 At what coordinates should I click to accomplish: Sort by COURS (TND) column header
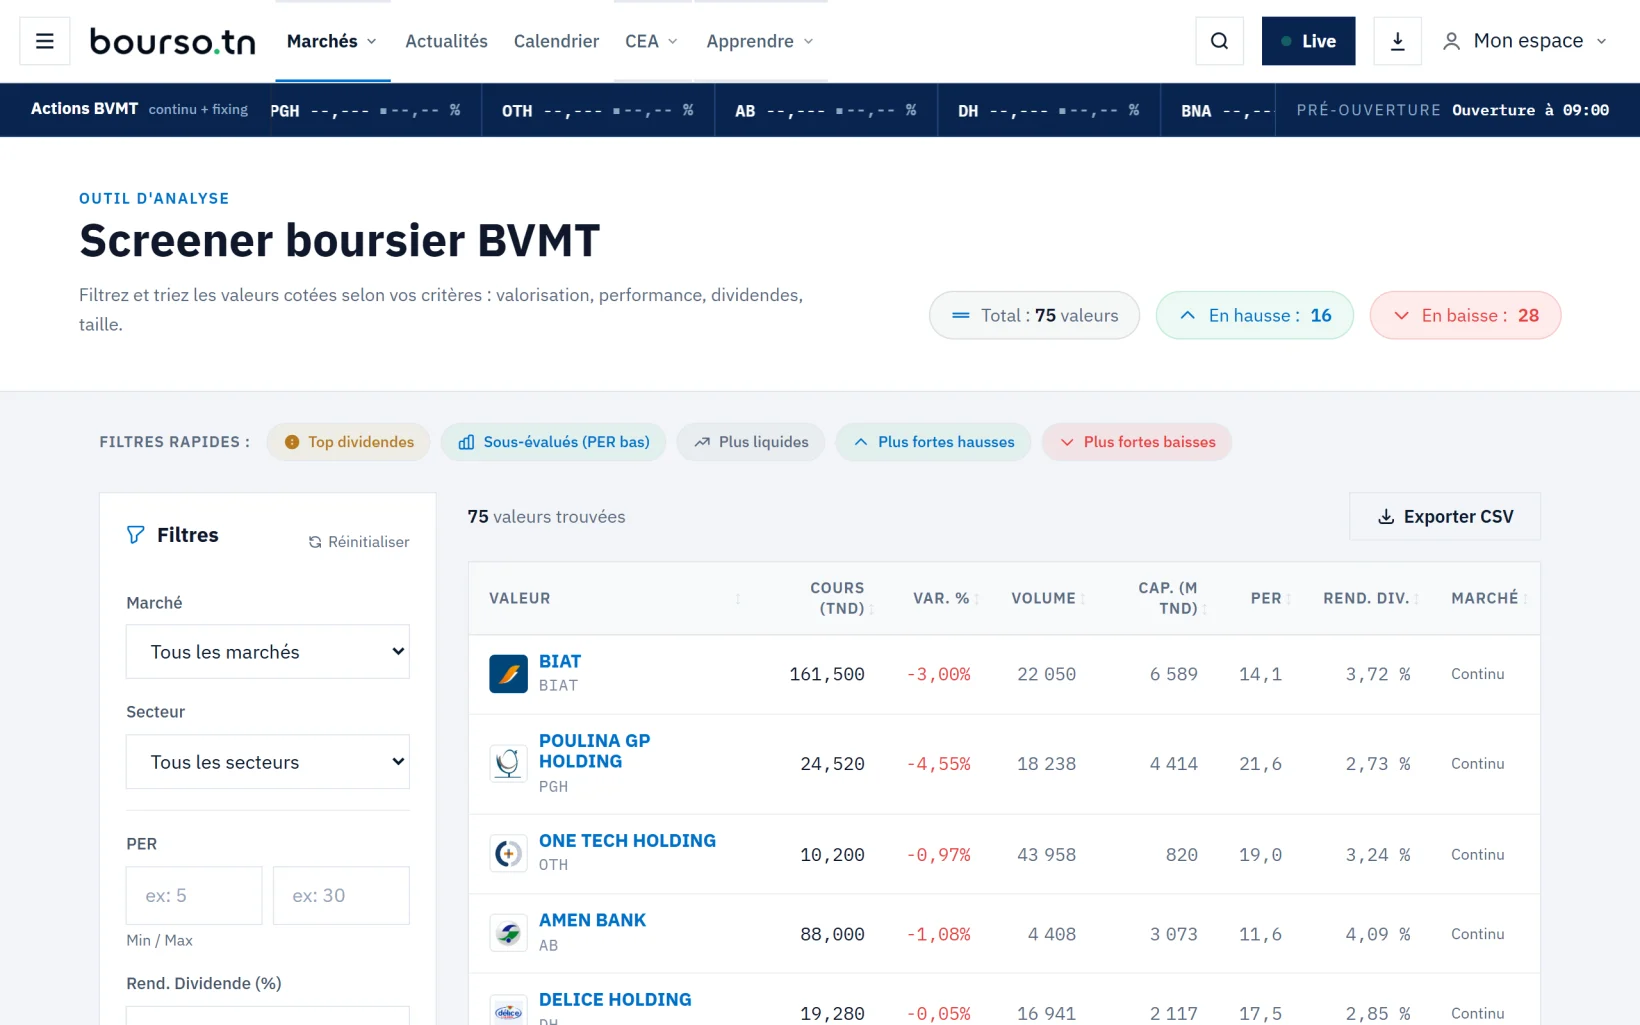840,598
